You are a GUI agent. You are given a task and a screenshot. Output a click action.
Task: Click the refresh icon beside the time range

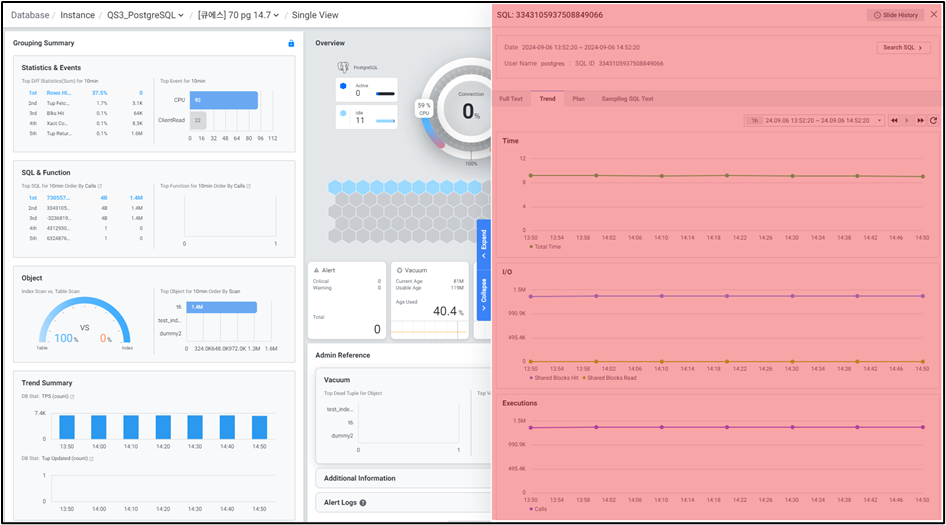point(933,120)
